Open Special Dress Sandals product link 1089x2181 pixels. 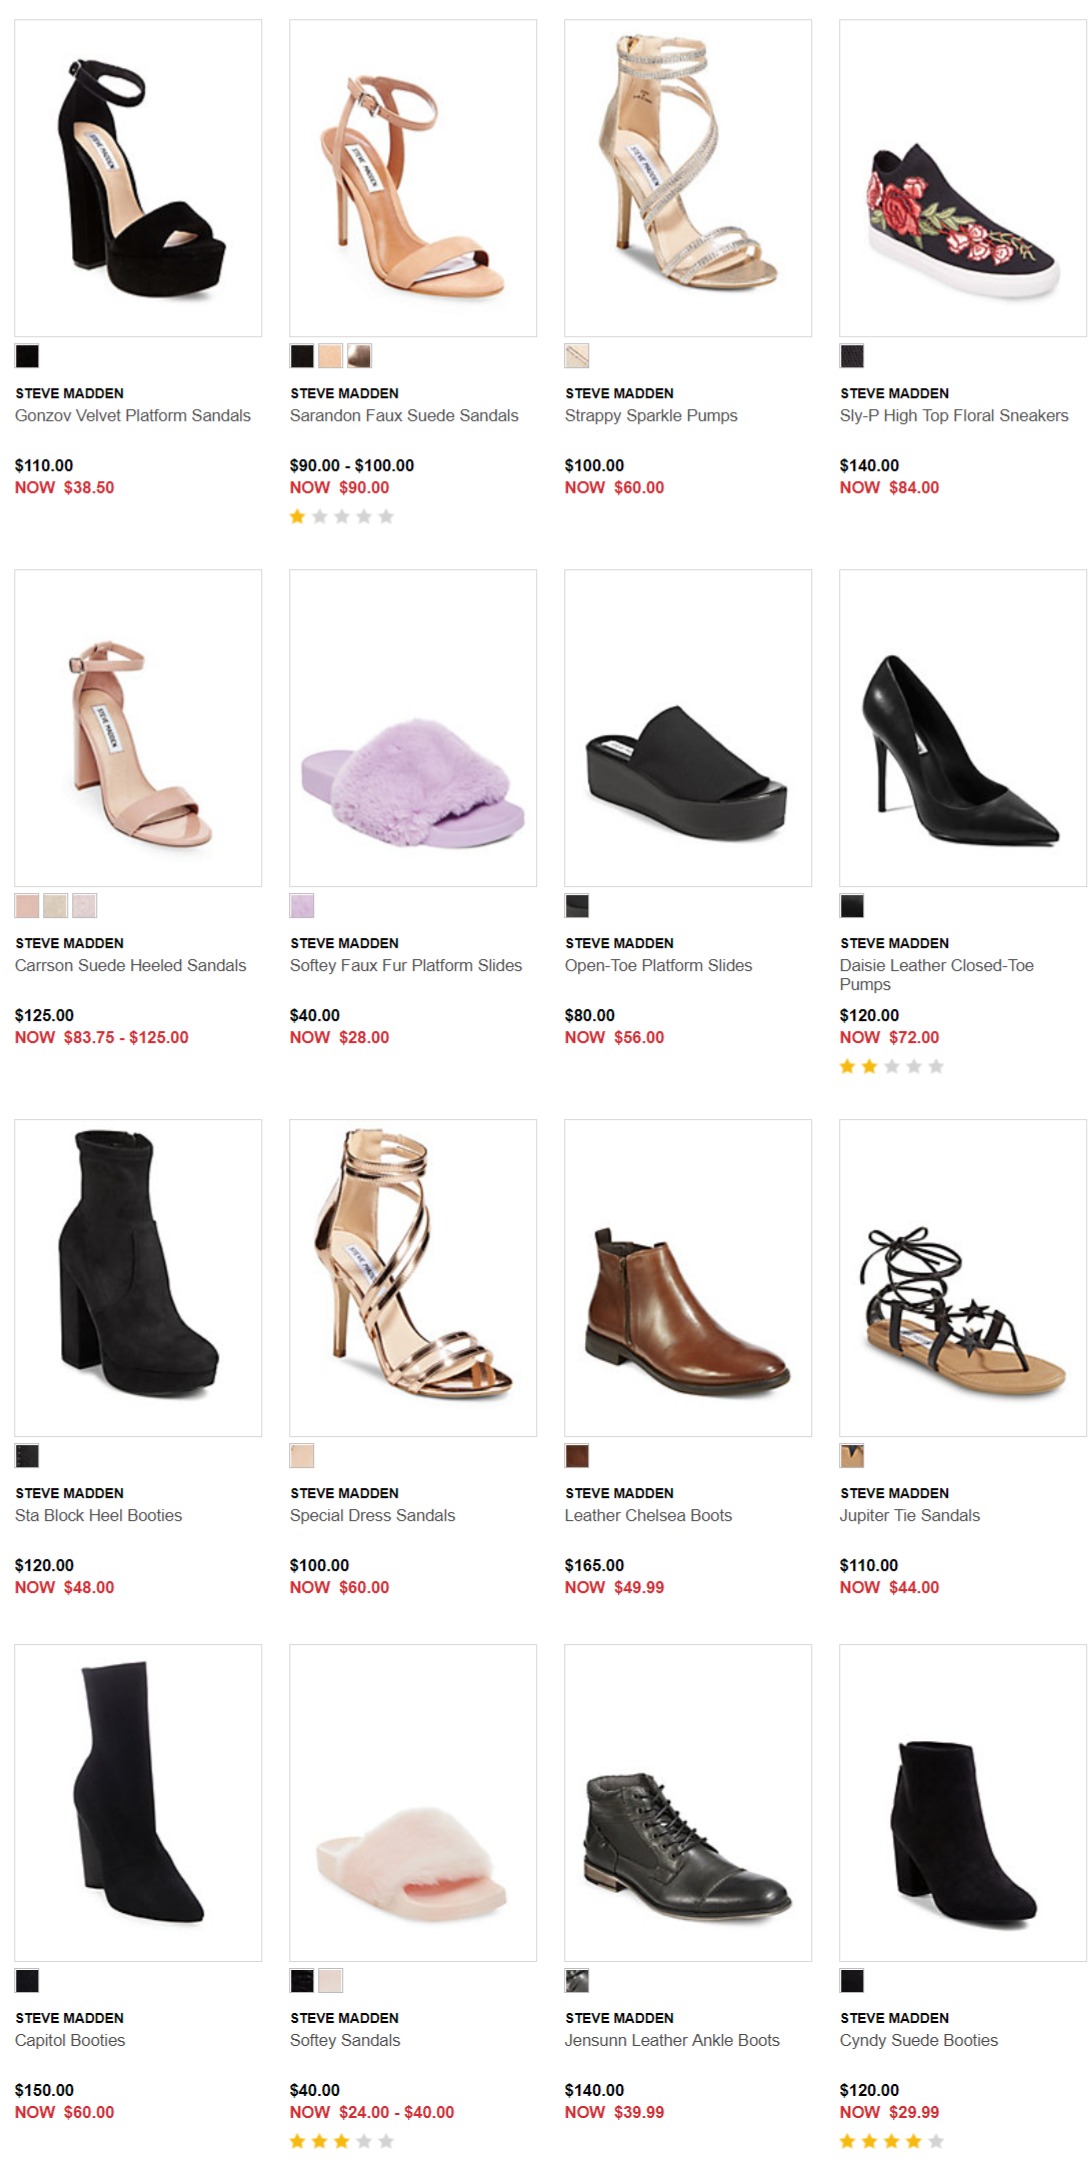(373, 1516)
